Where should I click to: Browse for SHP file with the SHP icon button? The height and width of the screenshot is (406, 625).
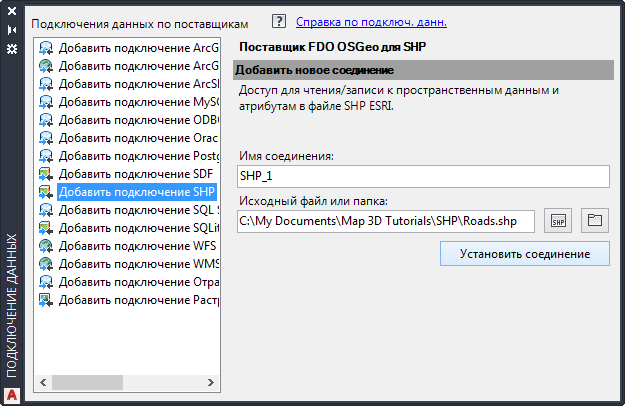(558, 221)
